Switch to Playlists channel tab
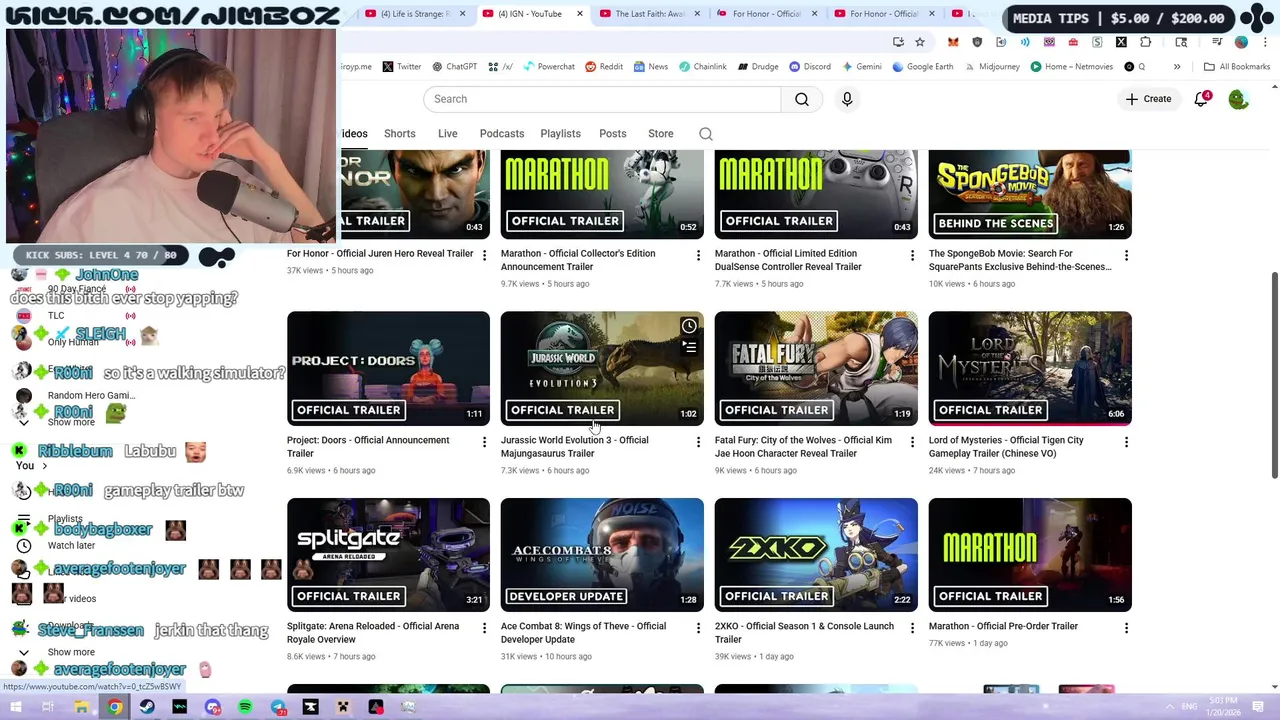 560,134
